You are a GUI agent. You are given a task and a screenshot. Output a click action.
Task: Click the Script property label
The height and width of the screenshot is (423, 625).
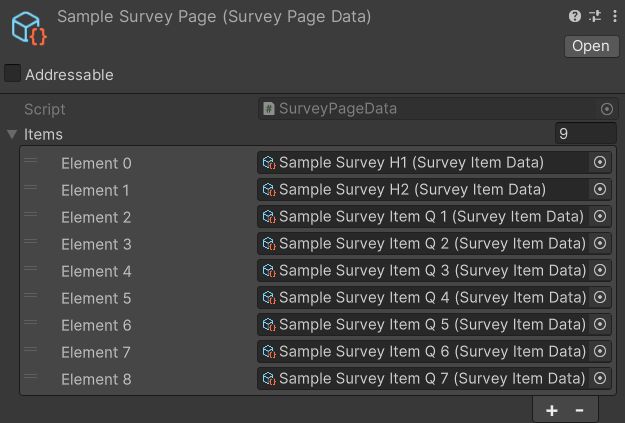tap(45, 110)
